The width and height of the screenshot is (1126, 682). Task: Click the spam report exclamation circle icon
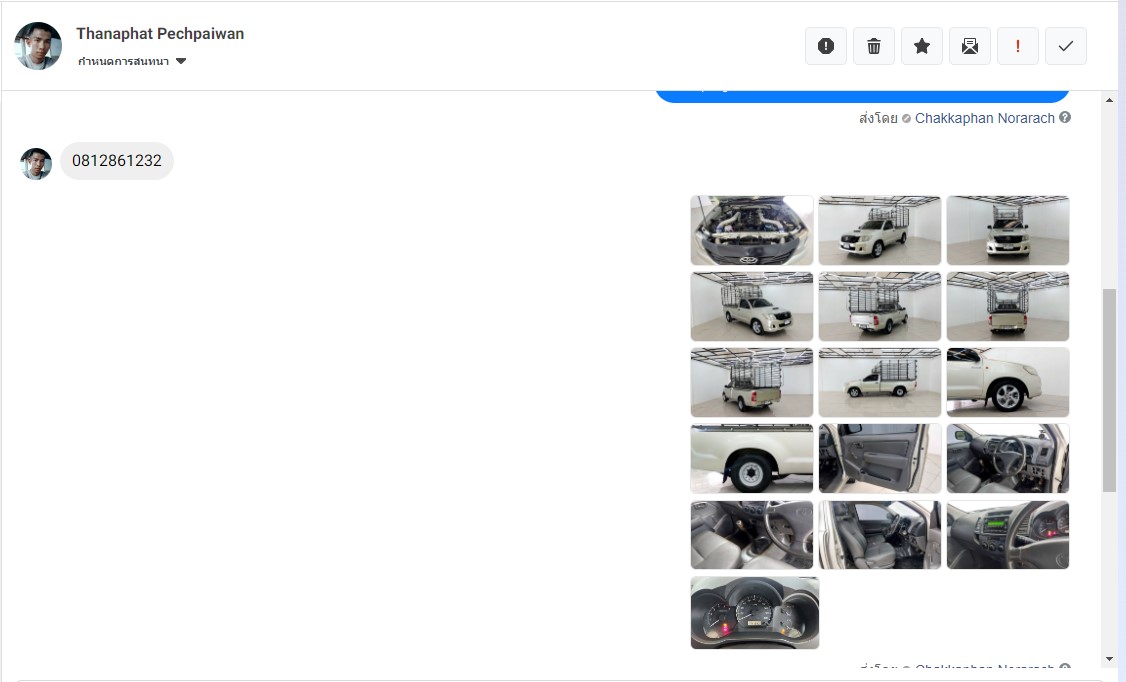pyautogui.click(x=825, y=46)
